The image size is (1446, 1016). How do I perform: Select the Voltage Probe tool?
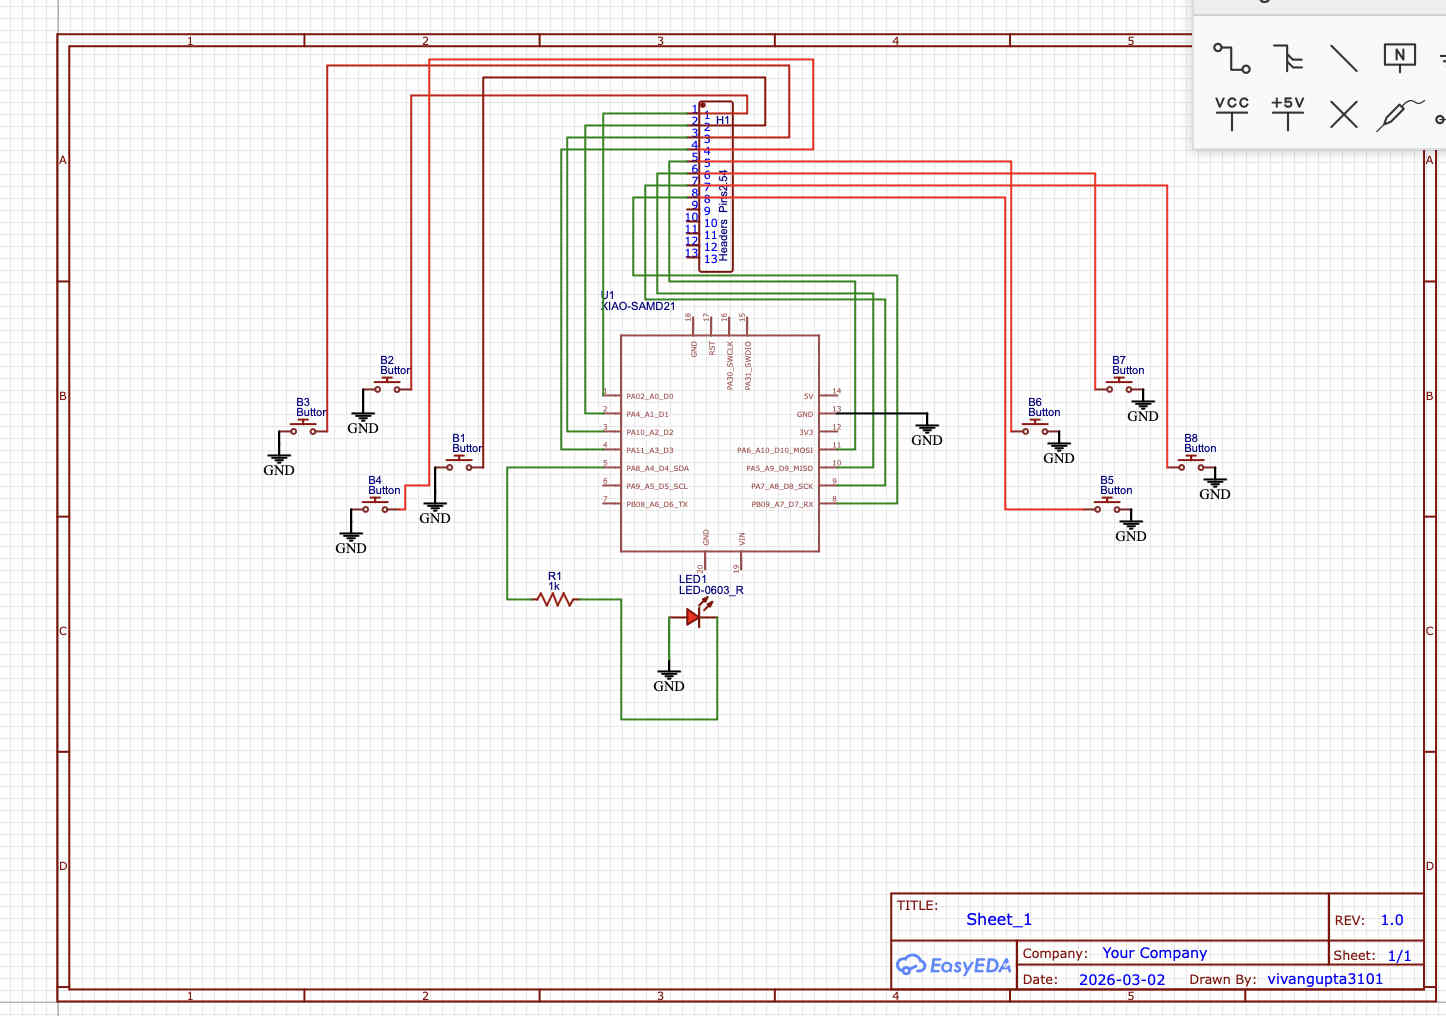[x=1400, y=114]
